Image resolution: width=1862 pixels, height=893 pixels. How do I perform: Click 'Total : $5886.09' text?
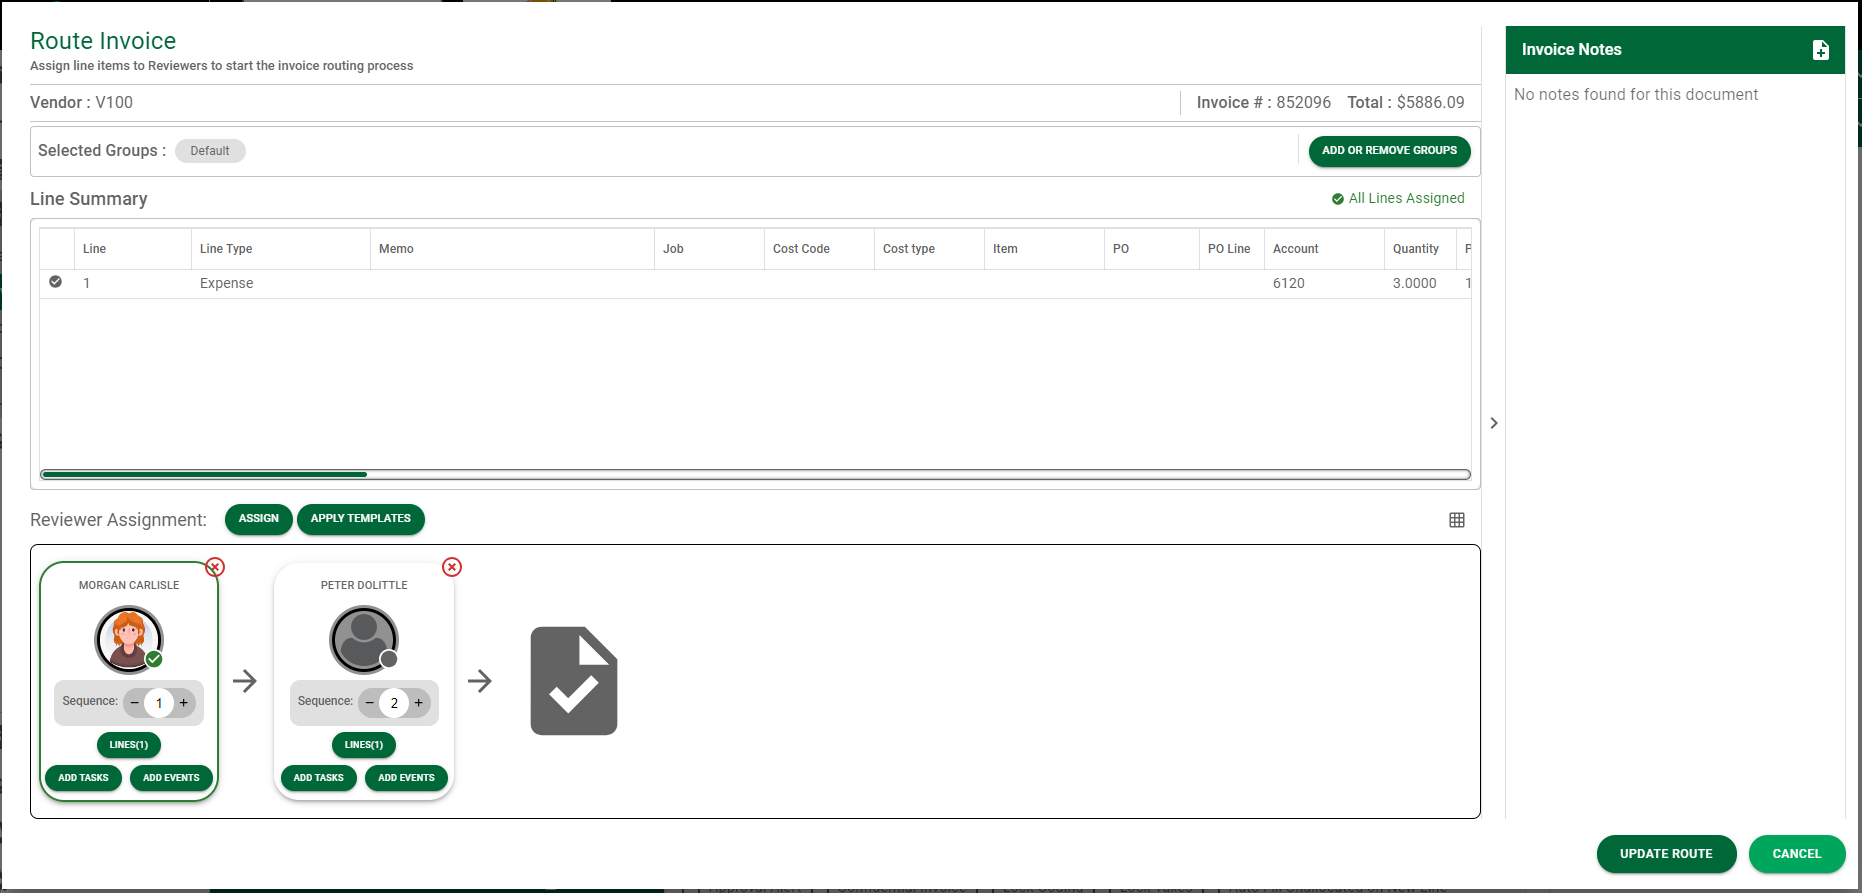coord(1406,102)
